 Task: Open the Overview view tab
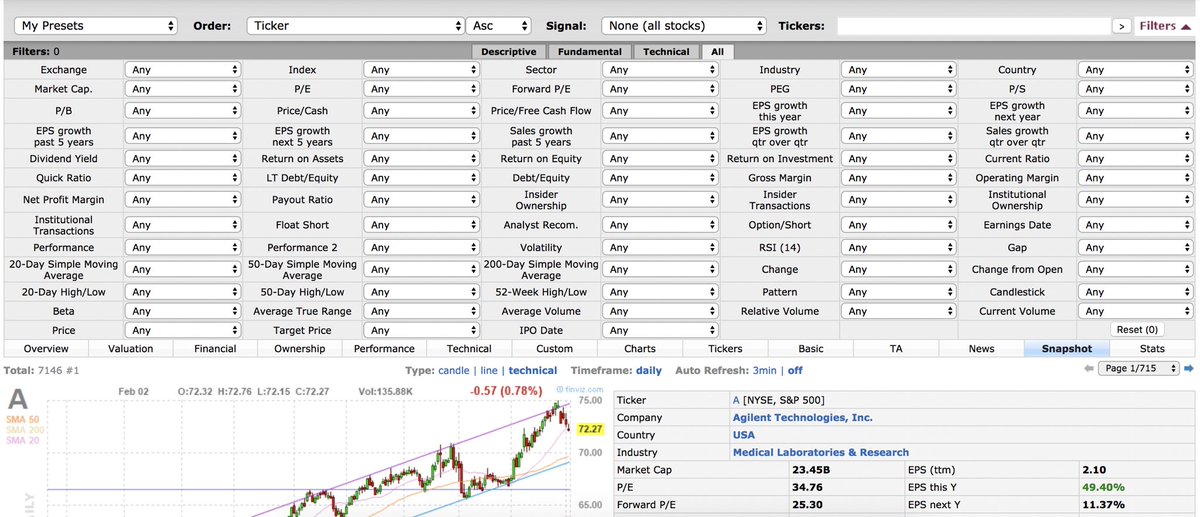pyautogui.click(x=46, y=349)
